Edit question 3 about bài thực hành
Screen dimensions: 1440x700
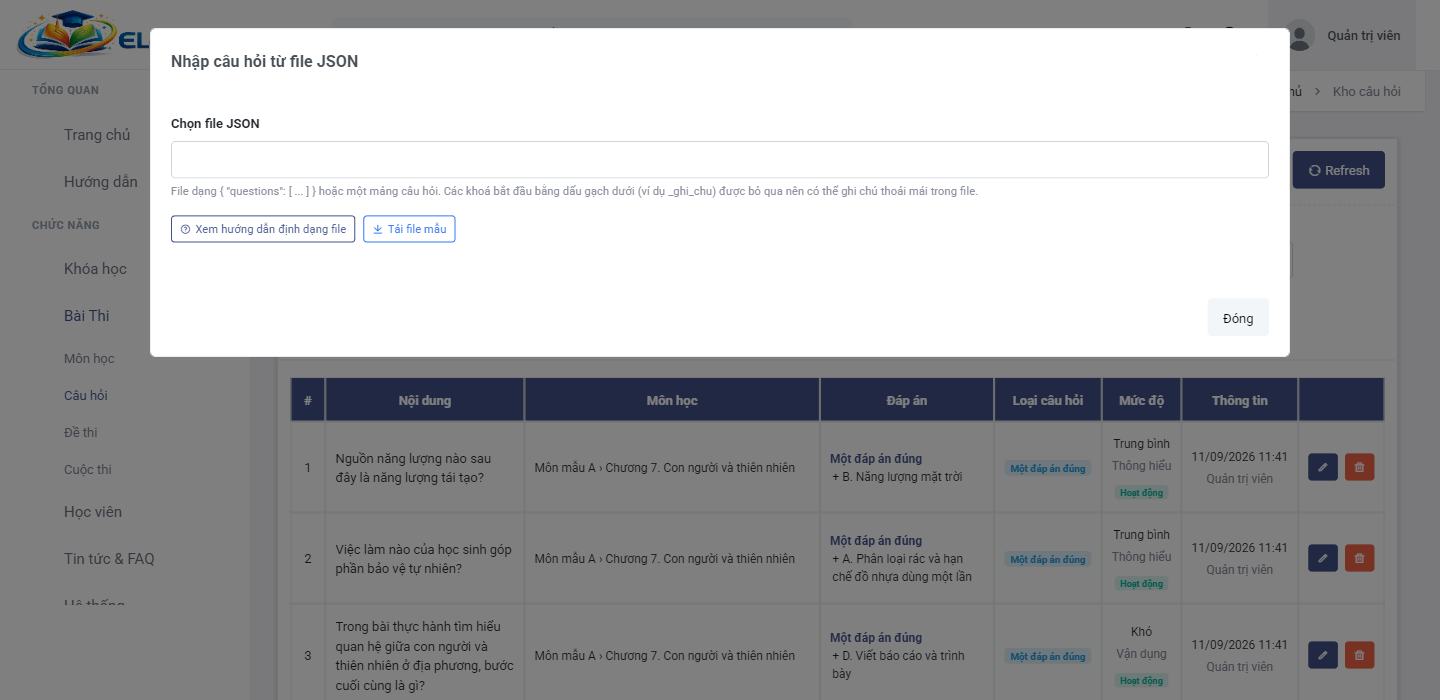[x=1323, y=655]
